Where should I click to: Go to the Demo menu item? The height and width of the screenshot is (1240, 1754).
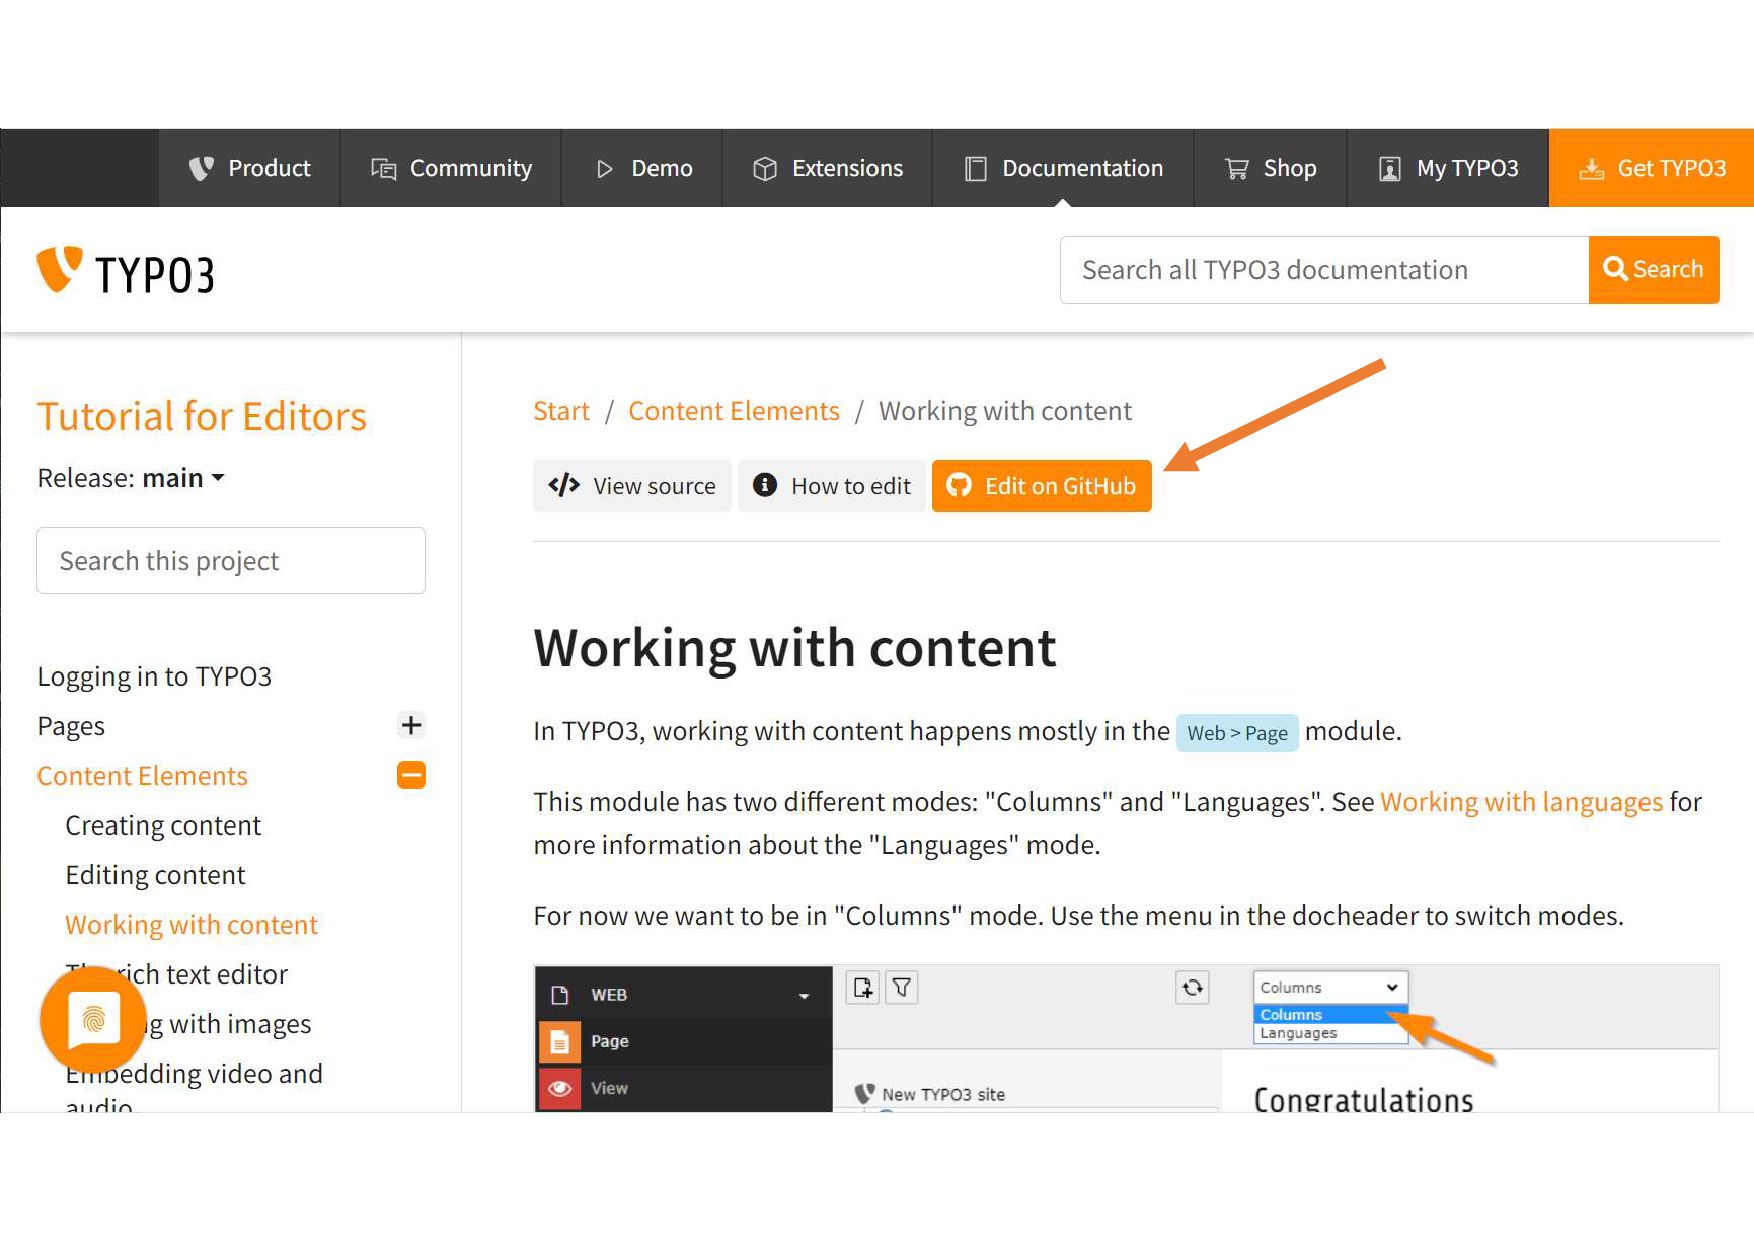(642, 168)
